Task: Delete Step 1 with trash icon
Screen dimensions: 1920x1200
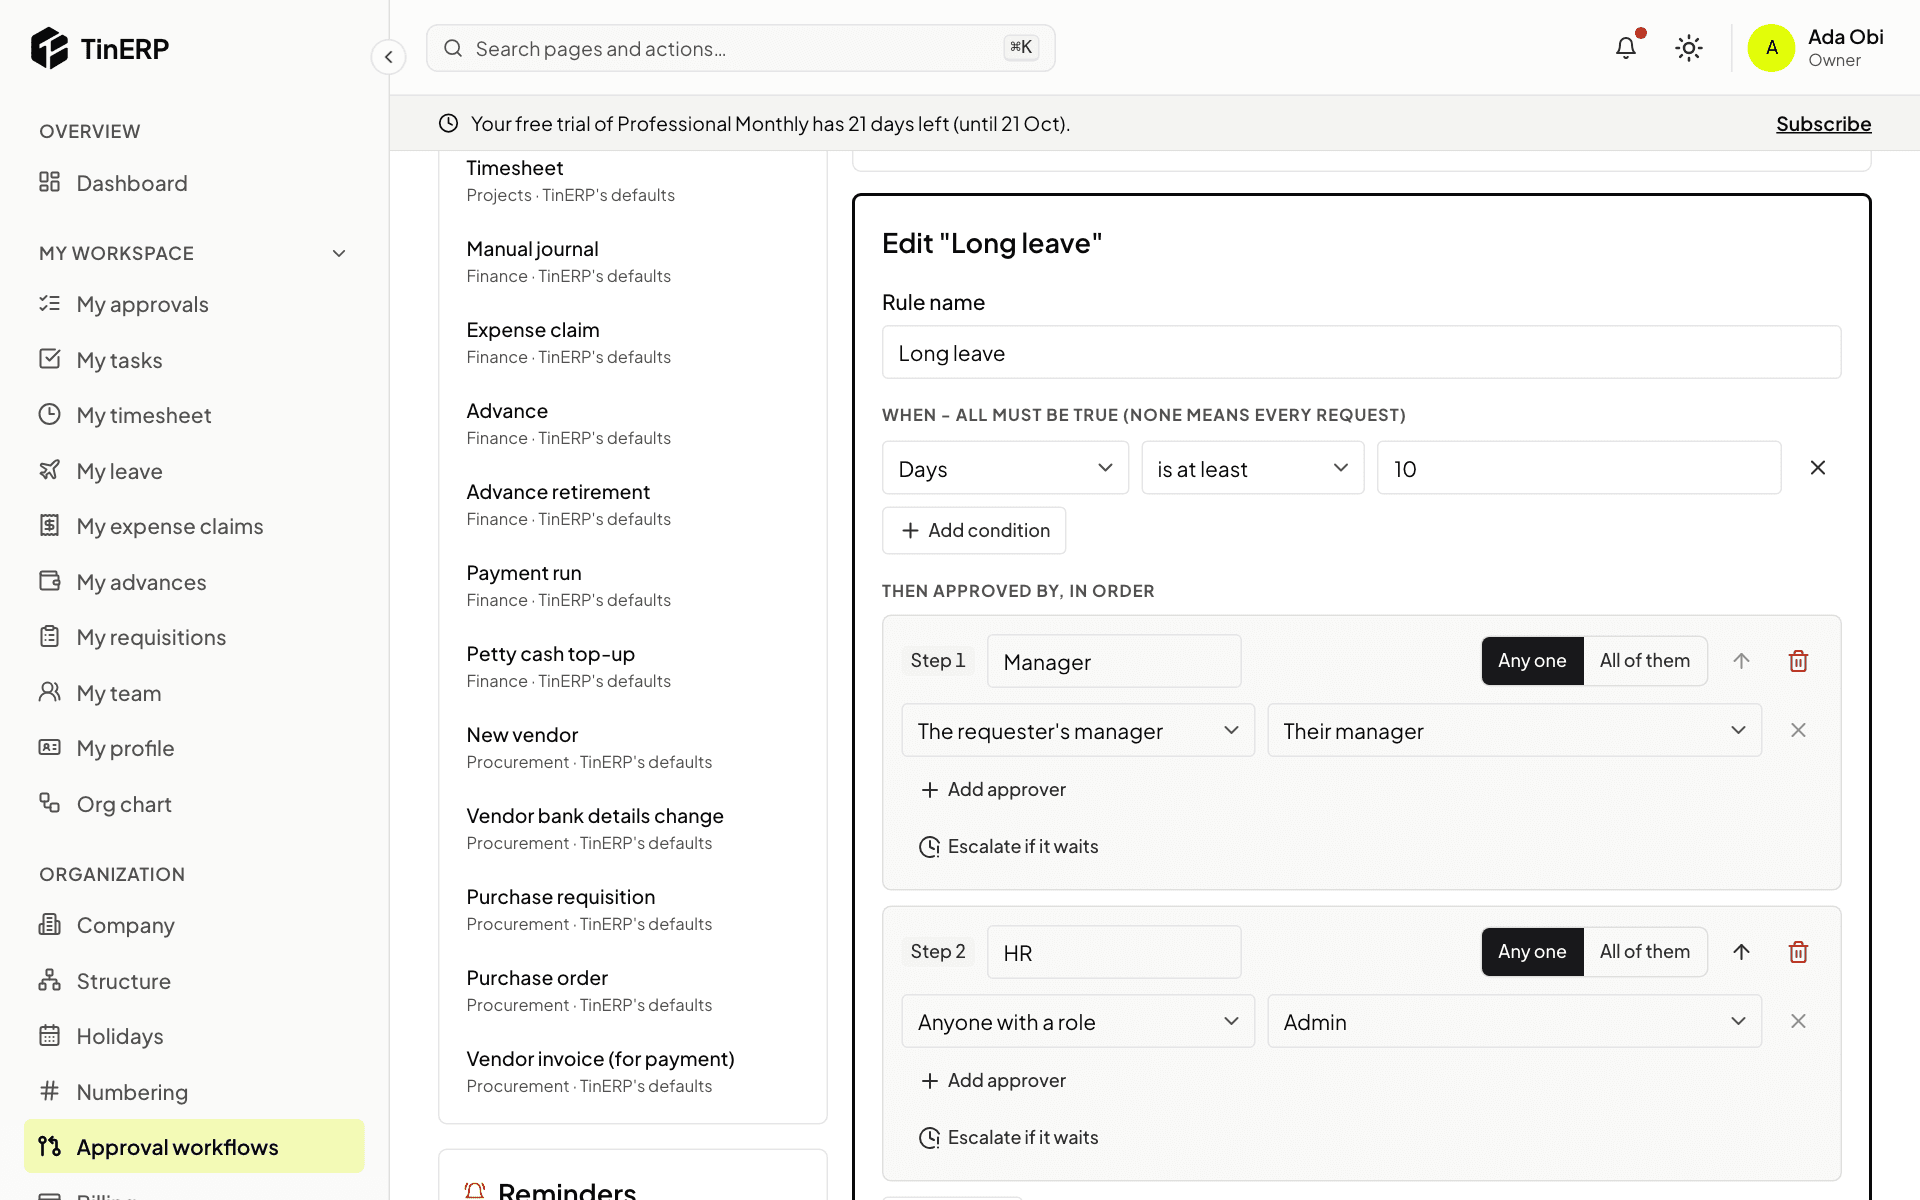Action: coord(1798,661)
